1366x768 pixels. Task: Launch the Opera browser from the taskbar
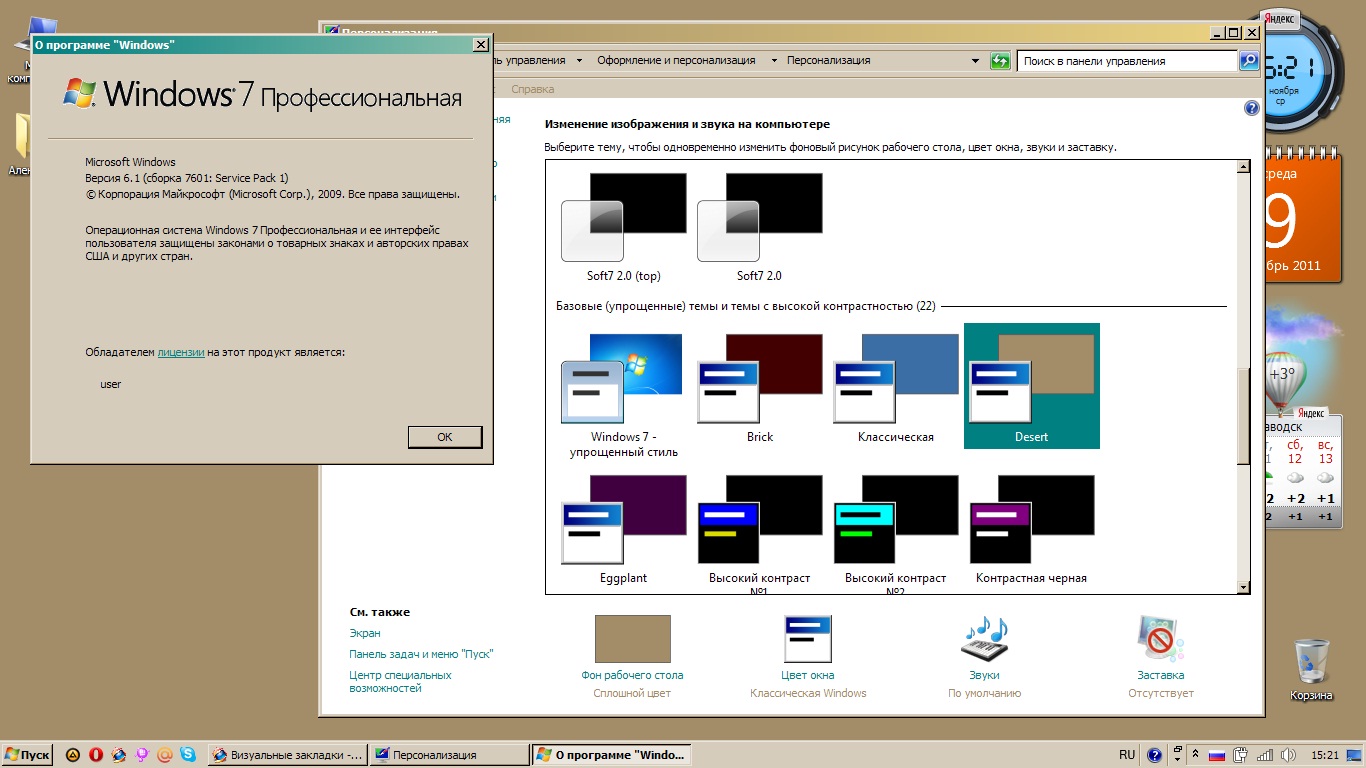tap(96, 755)
